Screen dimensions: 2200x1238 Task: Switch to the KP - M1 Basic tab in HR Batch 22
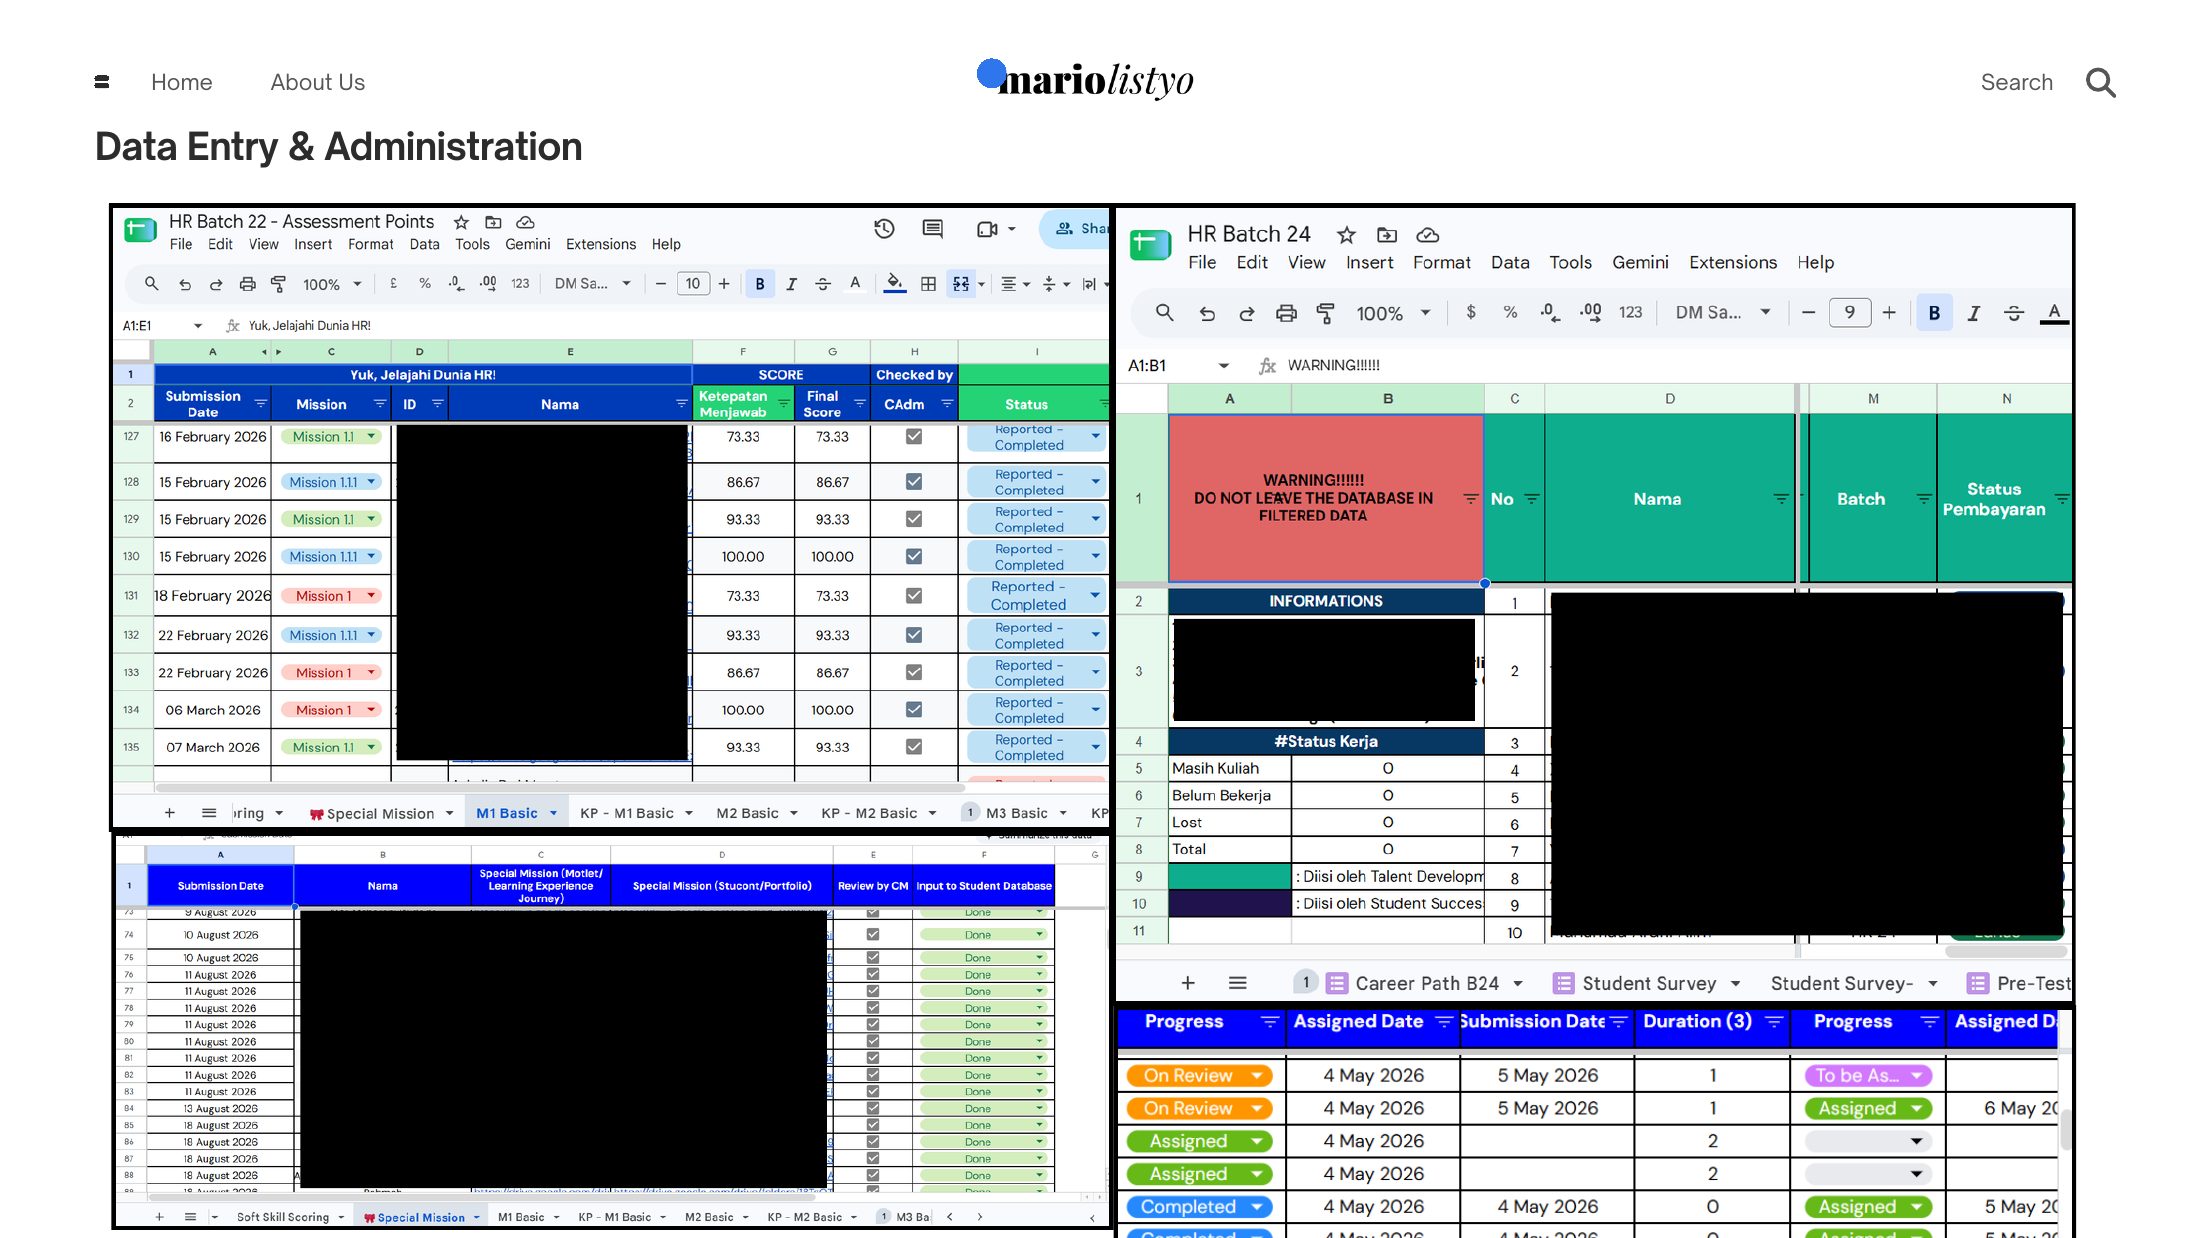tap(637, 813)
